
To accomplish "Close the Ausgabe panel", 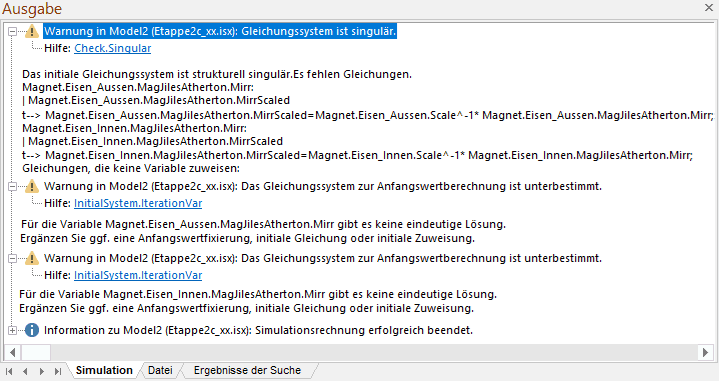I will (708, 7).
